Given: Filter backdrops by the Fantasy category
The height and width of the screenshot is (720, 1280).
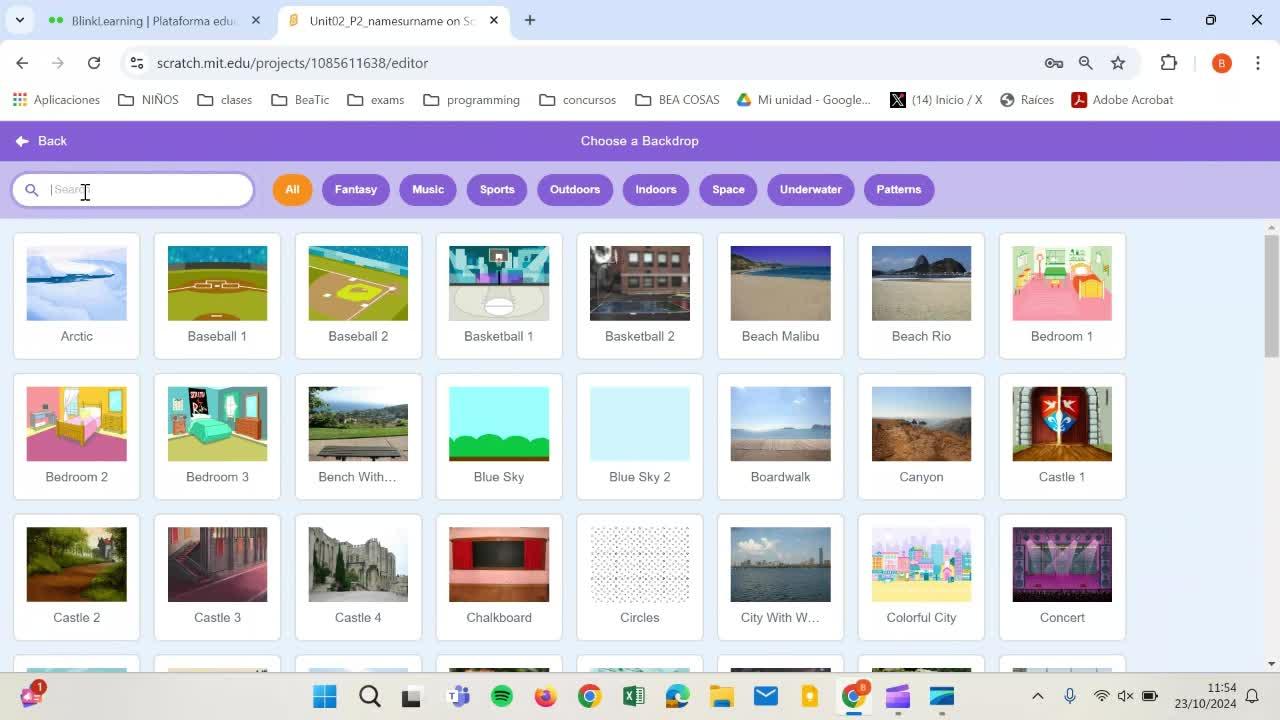Looking at the screenshot, I should 355,189.
